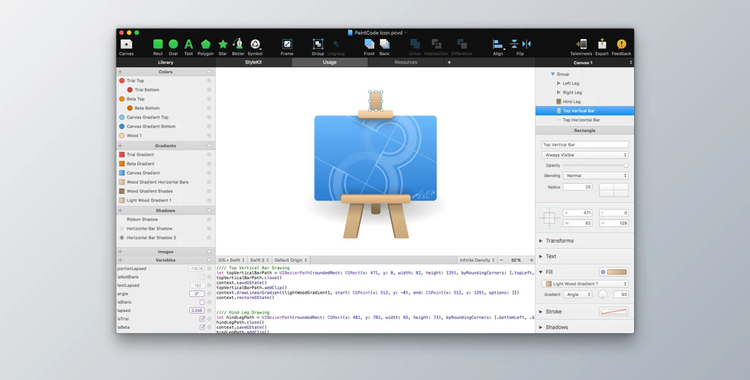
Task: Toggle the isTrial variable checkbox
Action: [202, 319]
